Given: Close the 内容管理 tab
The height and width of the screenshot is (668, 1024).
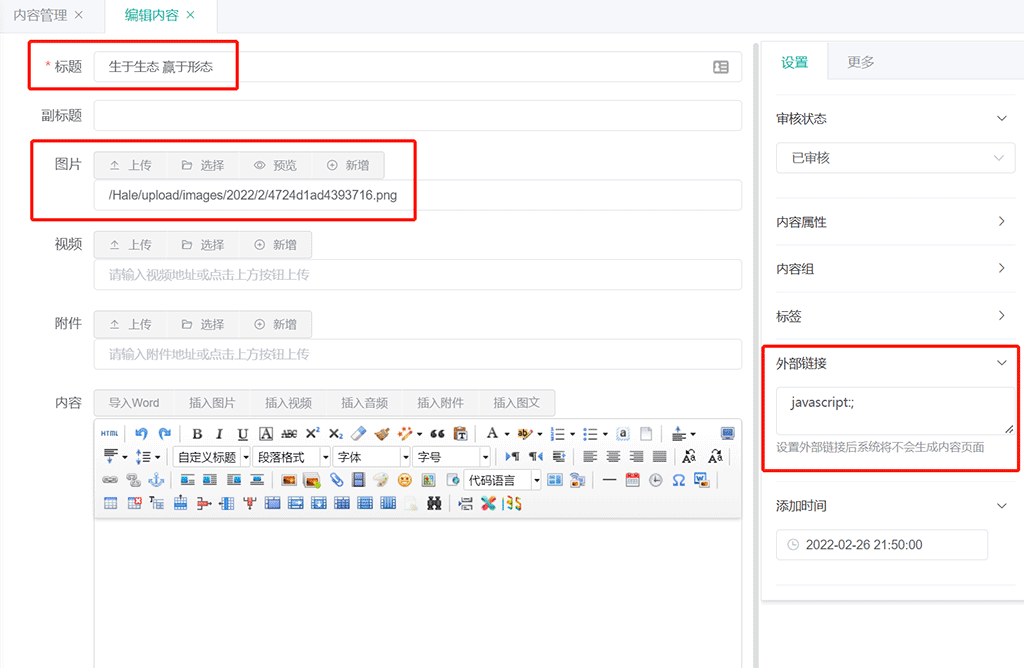Looking at the screenshot, I should [79, 15].
